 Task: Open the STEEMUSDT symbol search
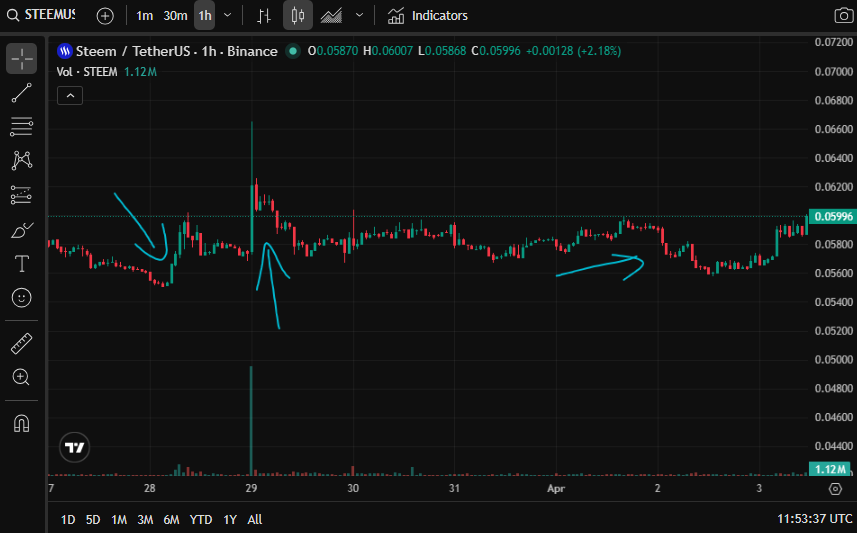(x=42, y=15)
